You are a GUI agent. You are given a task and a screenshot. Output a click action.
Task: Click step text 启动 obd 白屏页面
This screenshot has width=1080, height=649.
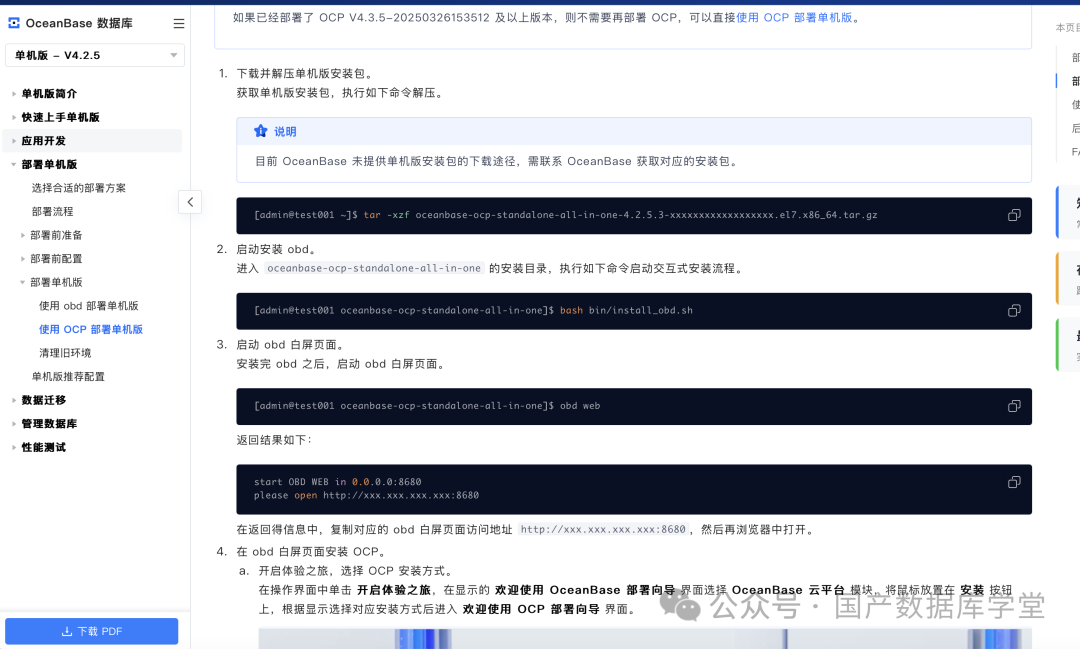coord(291,344)
